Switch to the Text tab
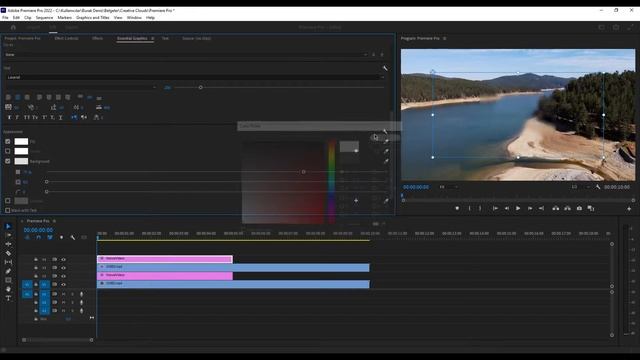 [165, 38]
